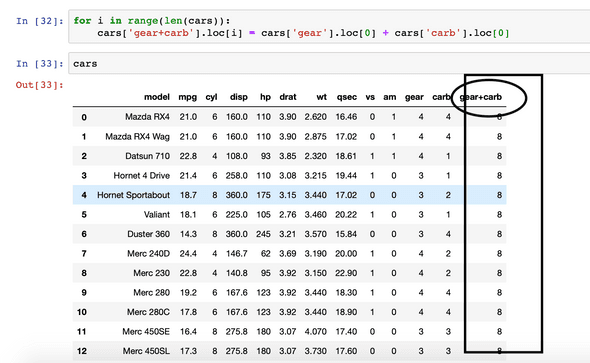The image size is (590, 363).
Task: Click row index 7 for Merc 240D
Action: coord(84,254)
